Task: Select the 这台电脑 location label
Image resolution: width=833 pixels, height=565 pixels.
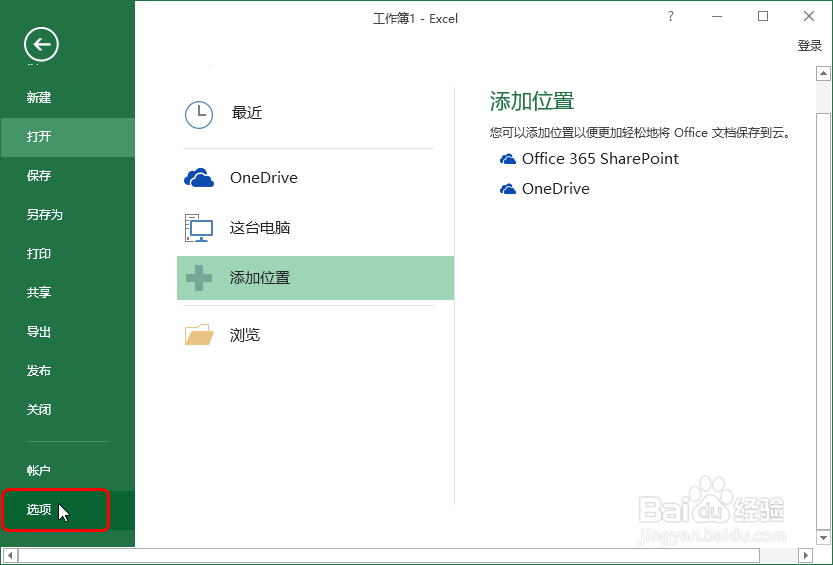Action: [x=260, y=228]
